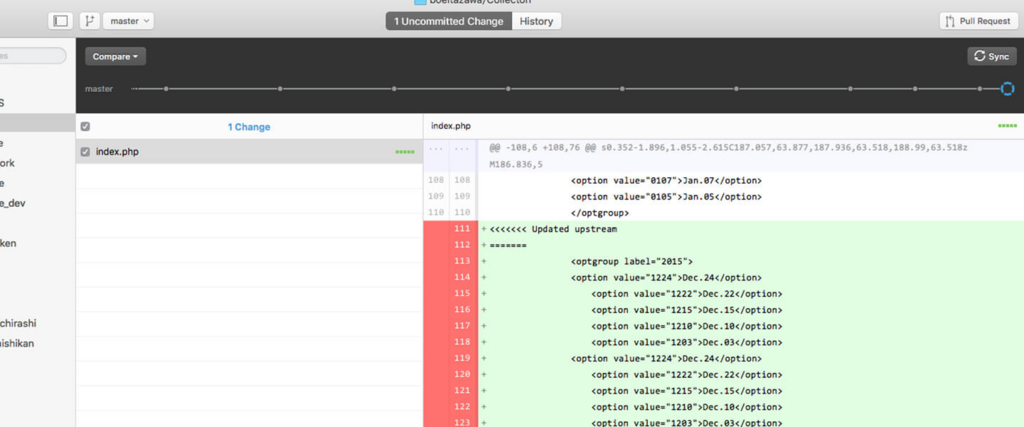Toggle the select all changes checkbox
This screenshot has width=1024, height=427.
click(86, 127)
